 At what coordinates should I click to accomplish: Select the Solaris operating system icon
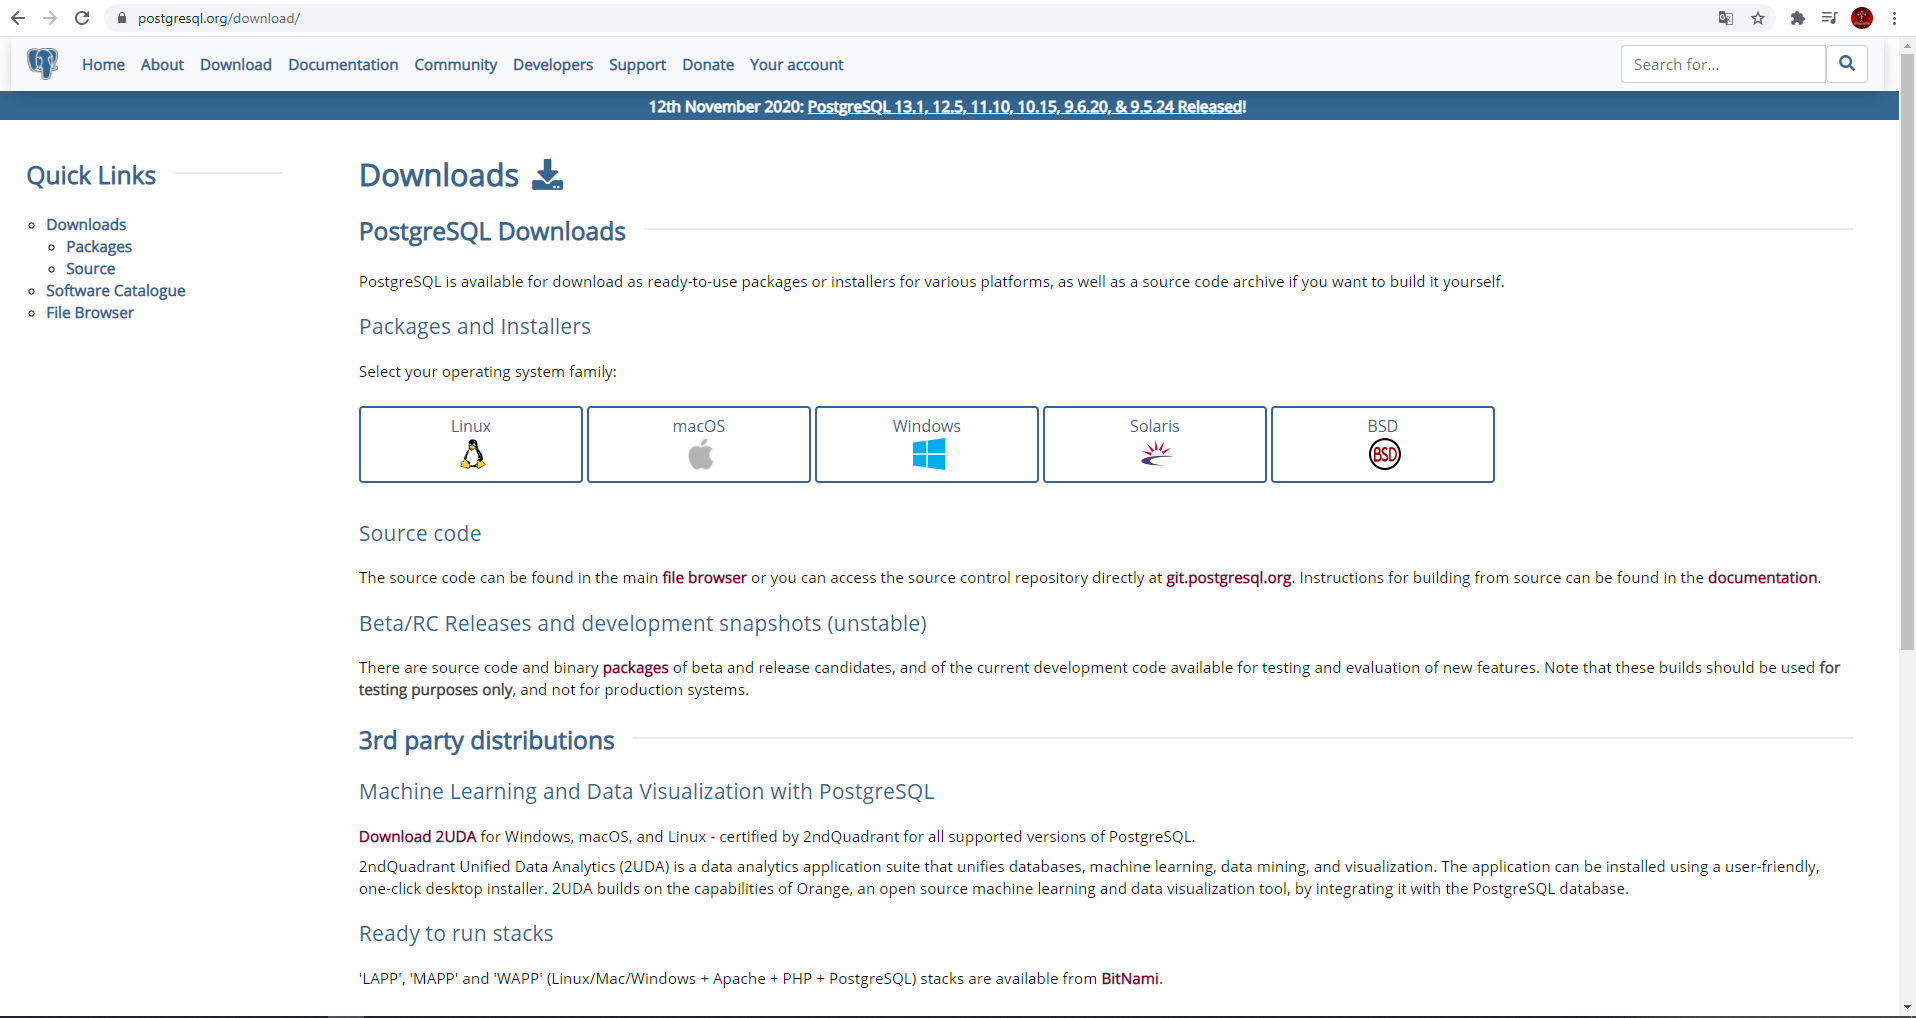[1155, 455]
